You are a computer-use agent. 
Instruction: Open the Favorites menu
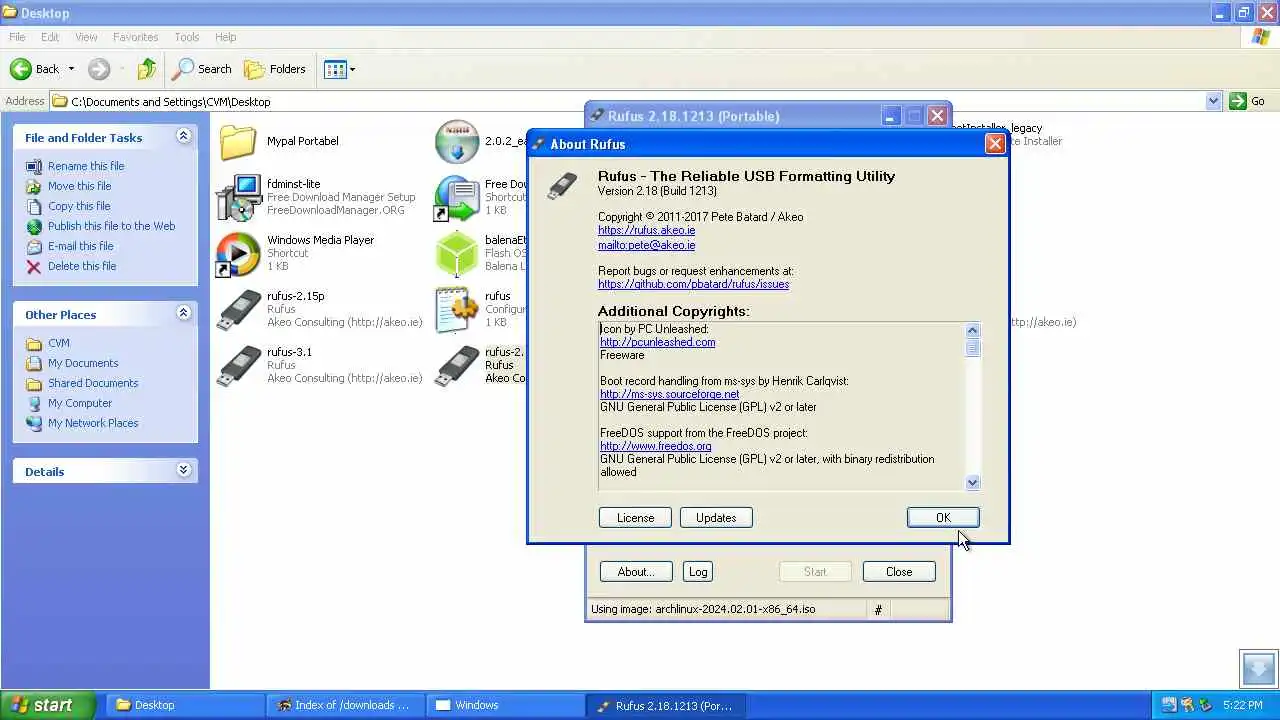click(x=135, y=37)
